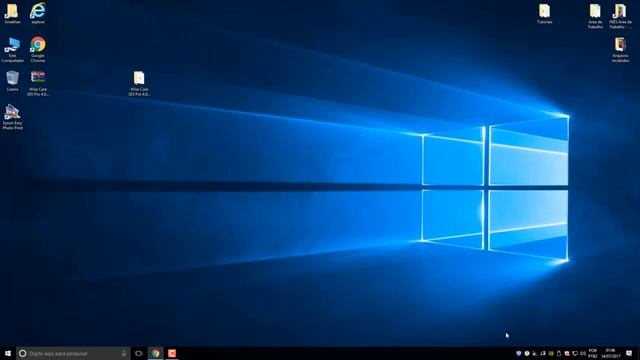Select the Google Chrome desktop shortcut
Viewport: 640px width, 360px height.
38,49
